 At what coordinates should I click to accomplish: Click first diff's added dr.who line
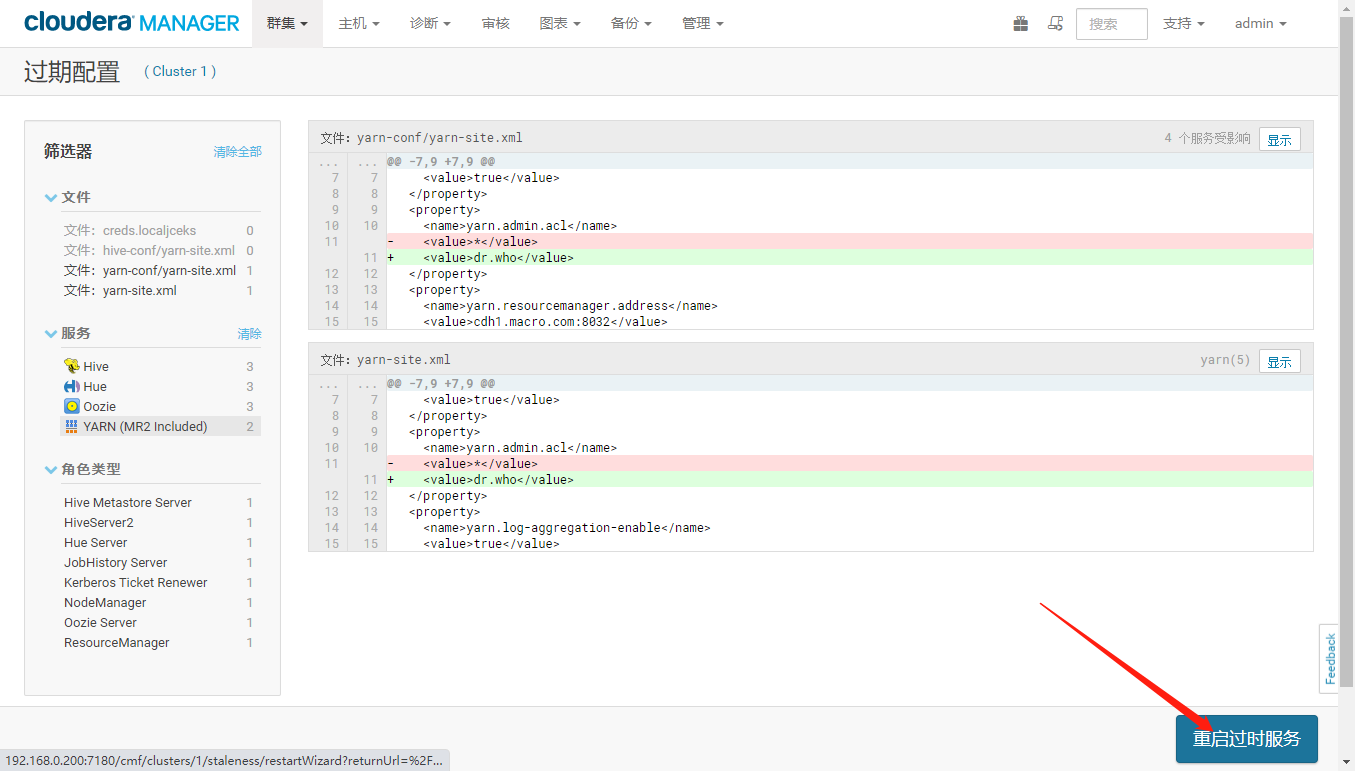[848, 258]
